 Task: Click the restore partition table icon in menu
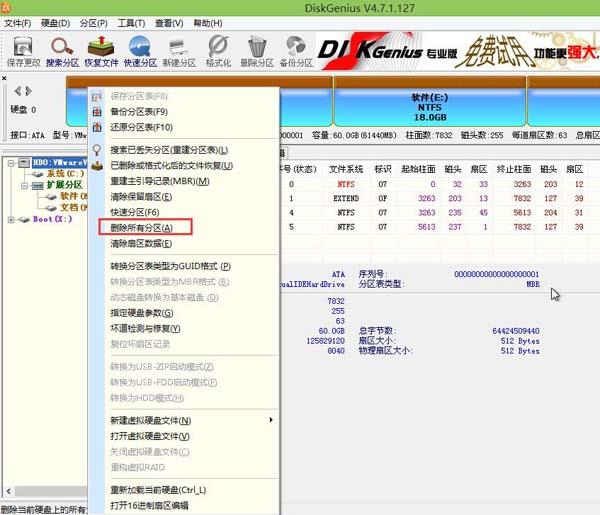coord(97,127)
